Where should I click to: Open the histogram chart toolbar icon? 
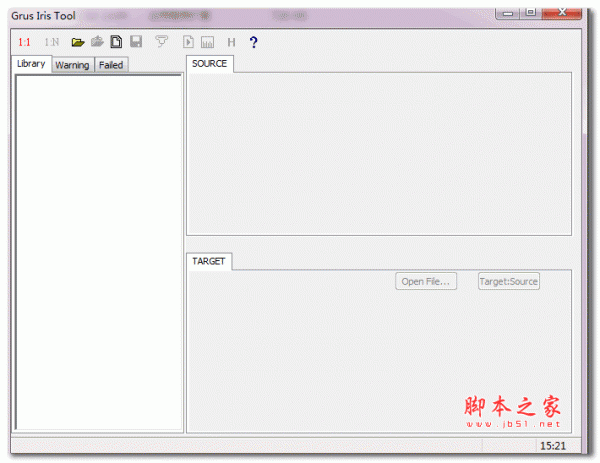coord(207,42)
